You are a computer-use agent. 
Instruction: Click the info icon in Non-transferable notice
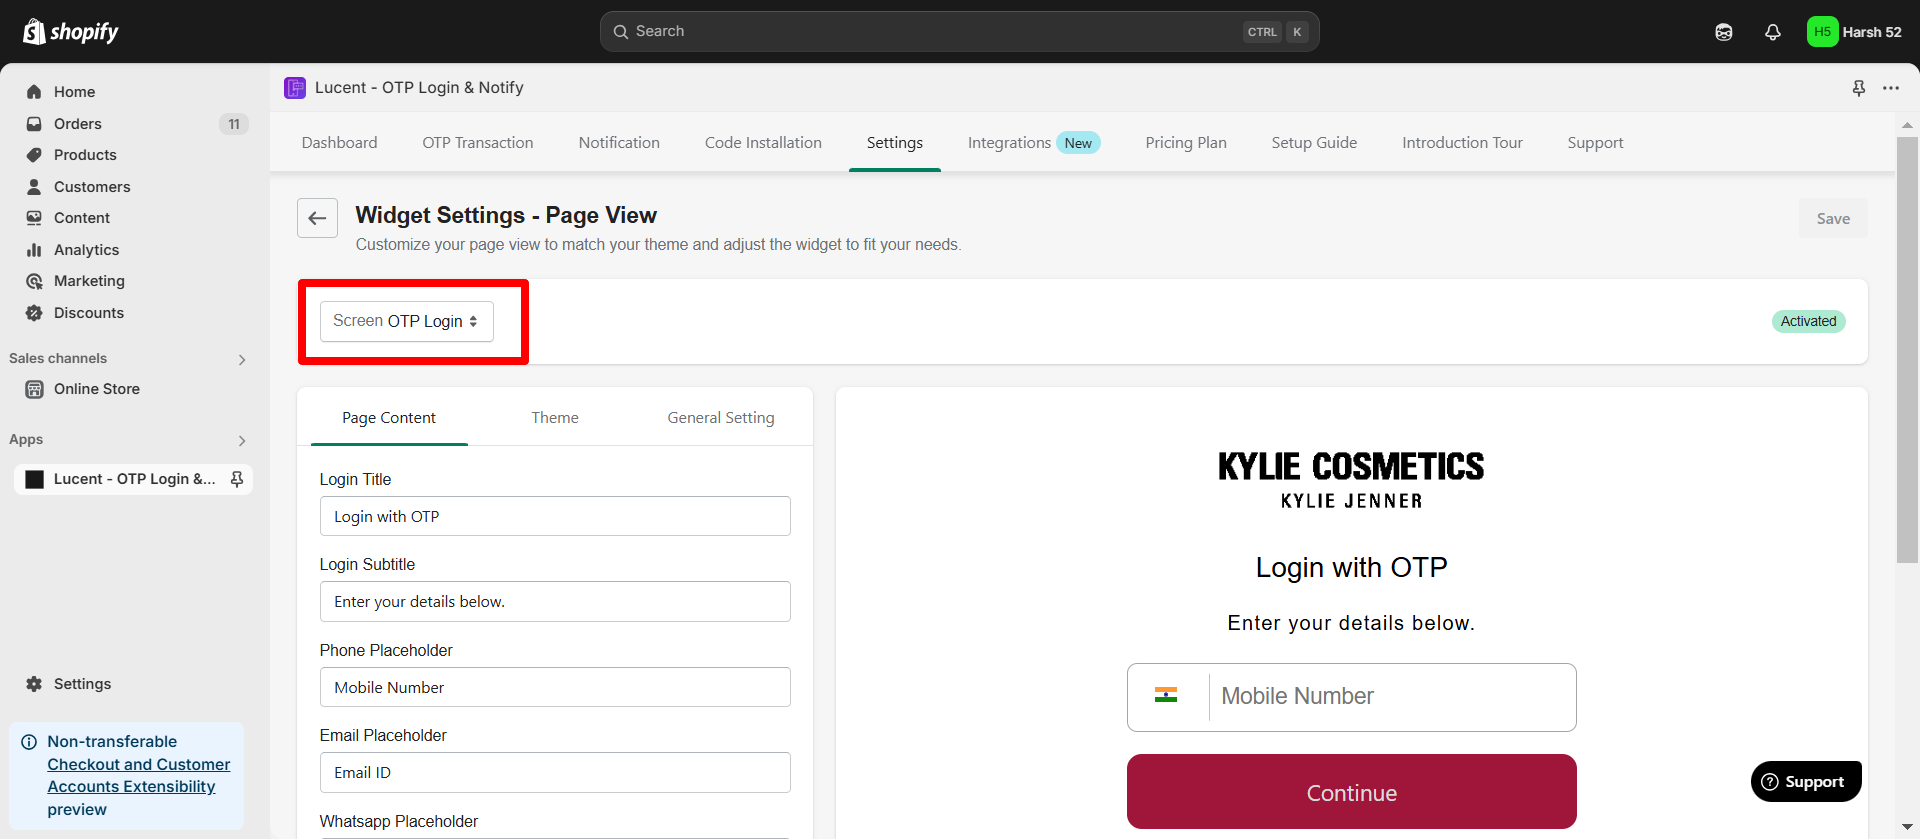[29, 742]
